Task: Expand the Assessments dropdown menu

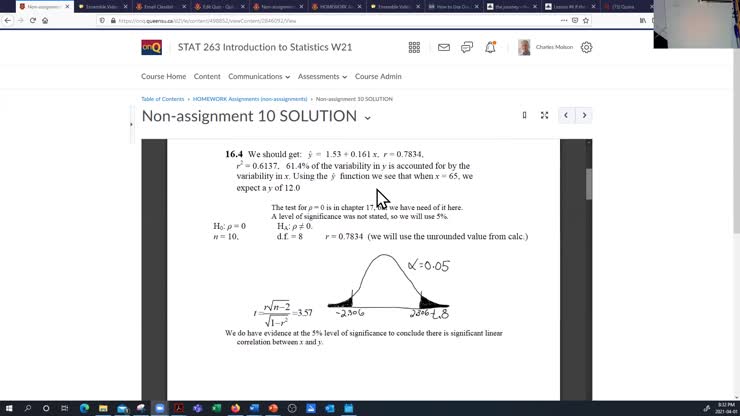Action: [322, 76]
